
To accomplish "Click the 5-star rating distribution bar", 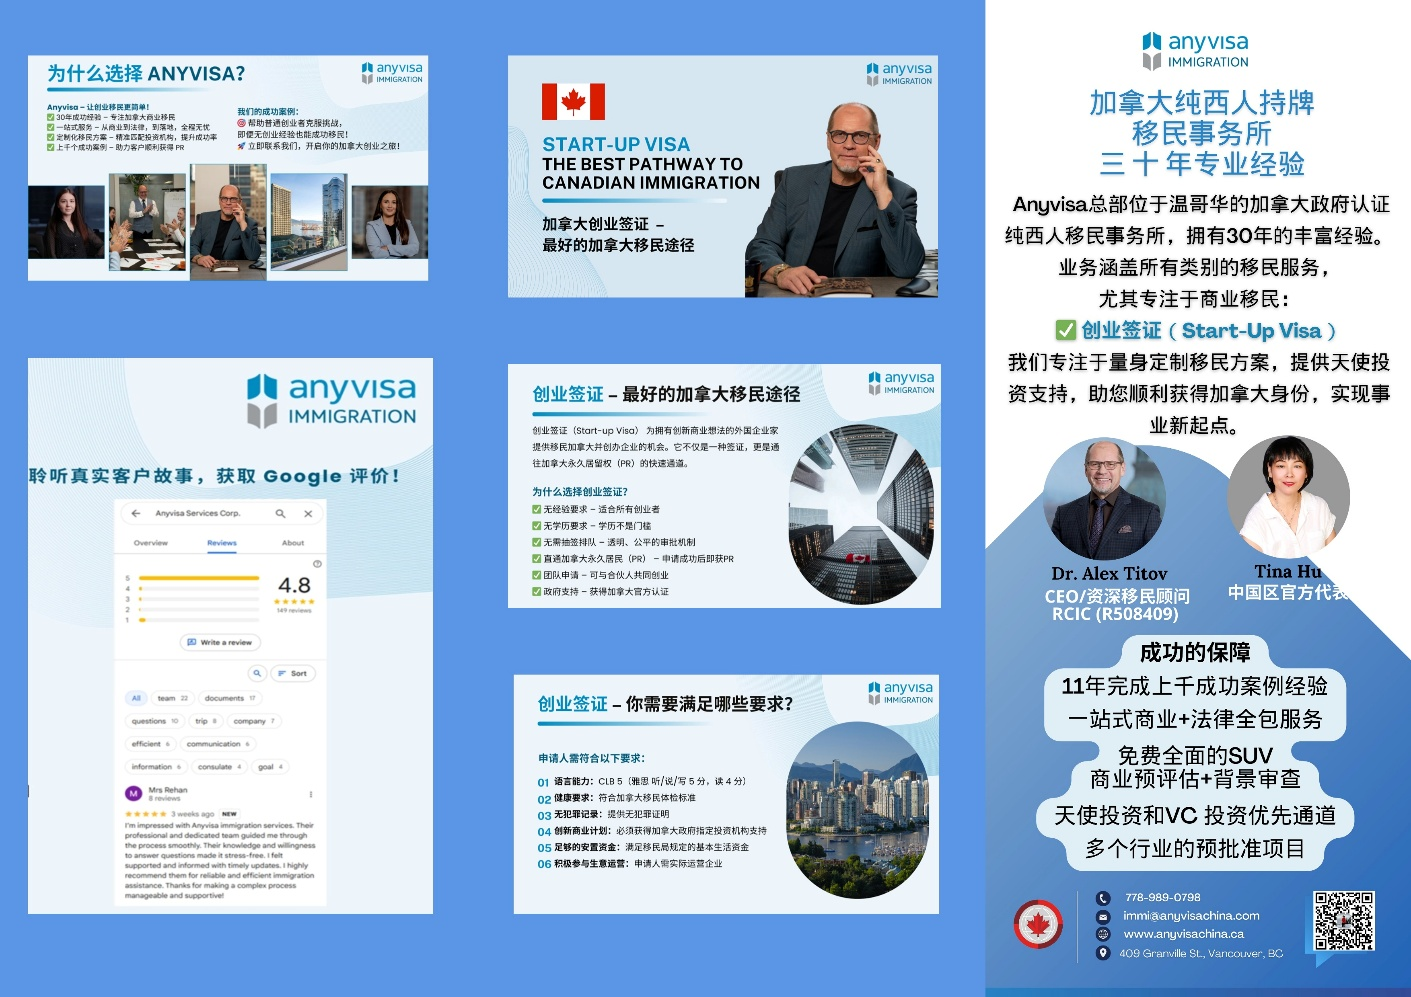I will [x=199, y=578].
